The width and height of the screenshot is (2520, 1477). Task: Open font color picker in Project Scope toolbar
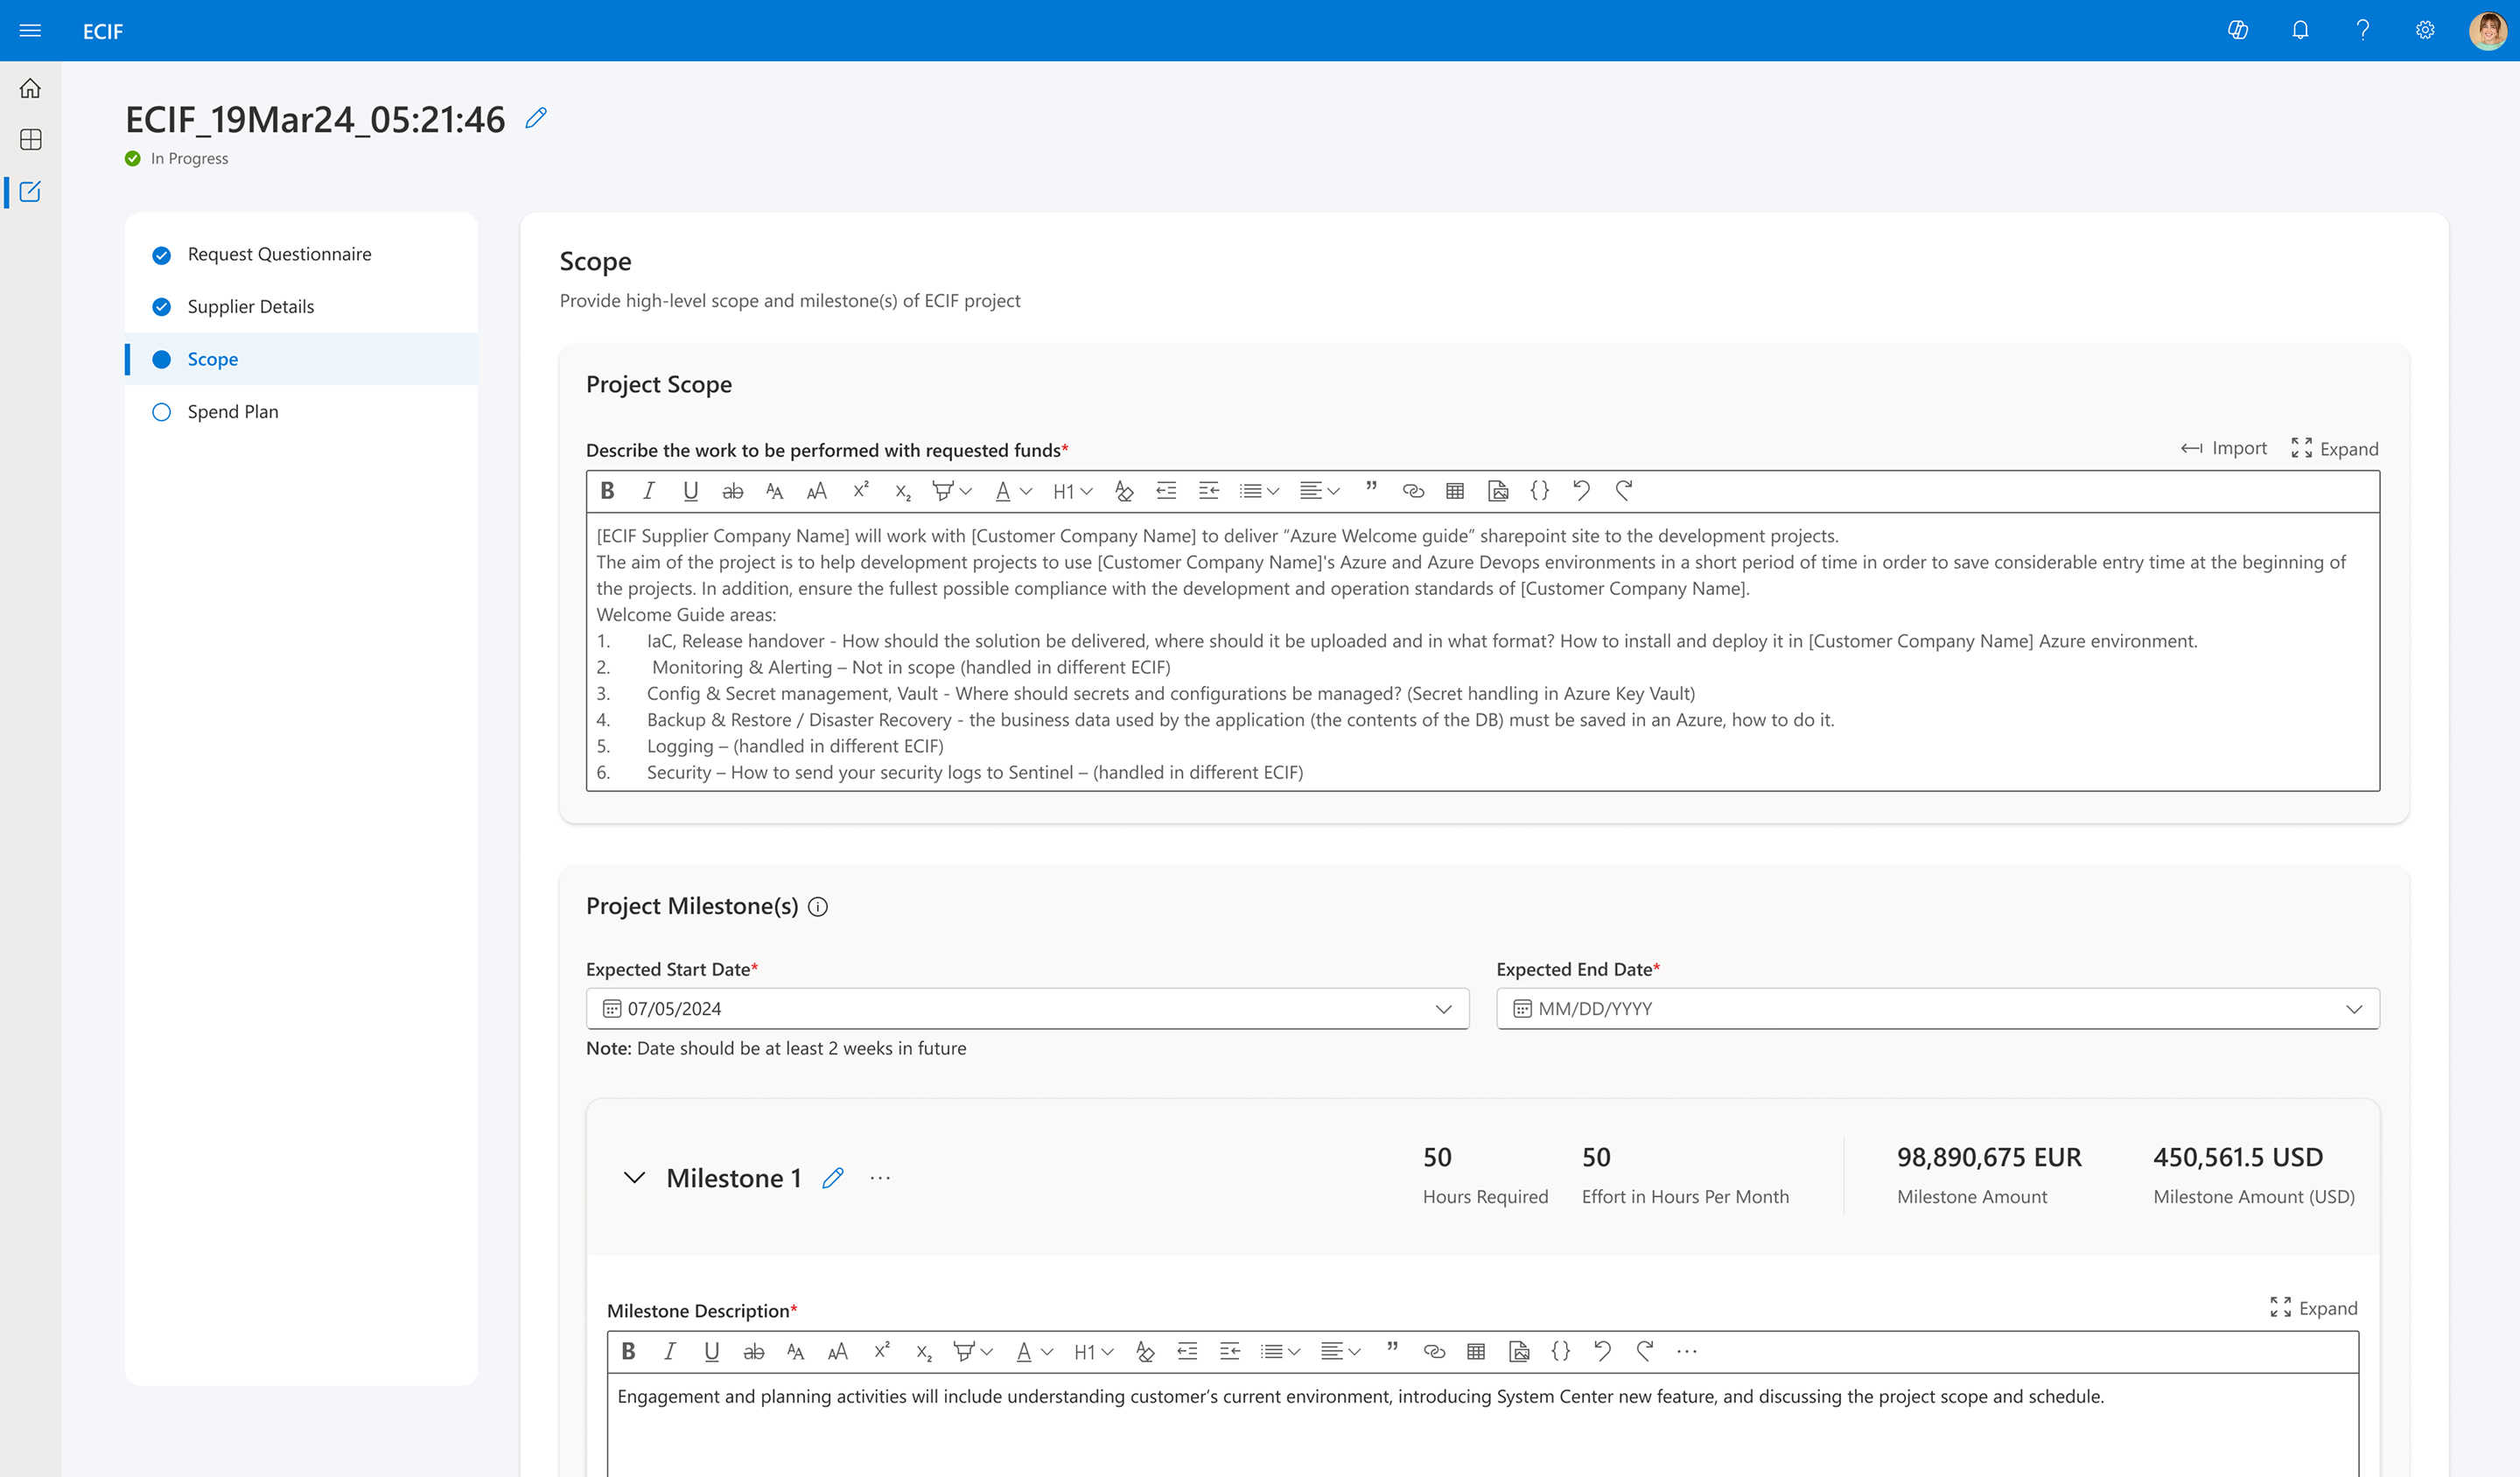[1012, 491]
